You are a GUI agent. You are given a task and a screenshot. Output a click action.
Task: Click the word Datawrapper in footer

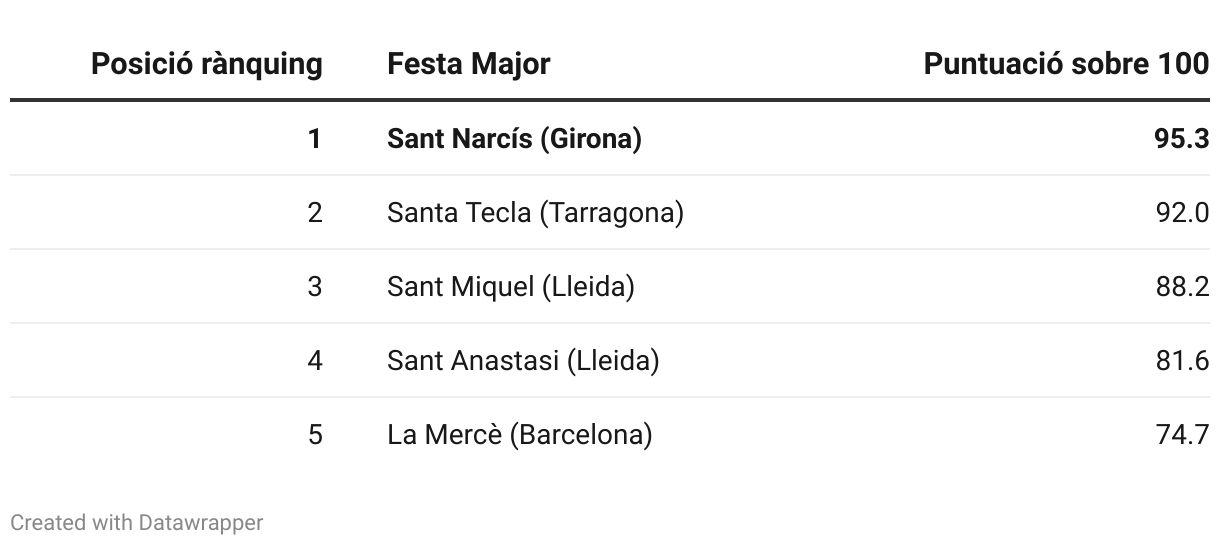(x=201, y=523)
